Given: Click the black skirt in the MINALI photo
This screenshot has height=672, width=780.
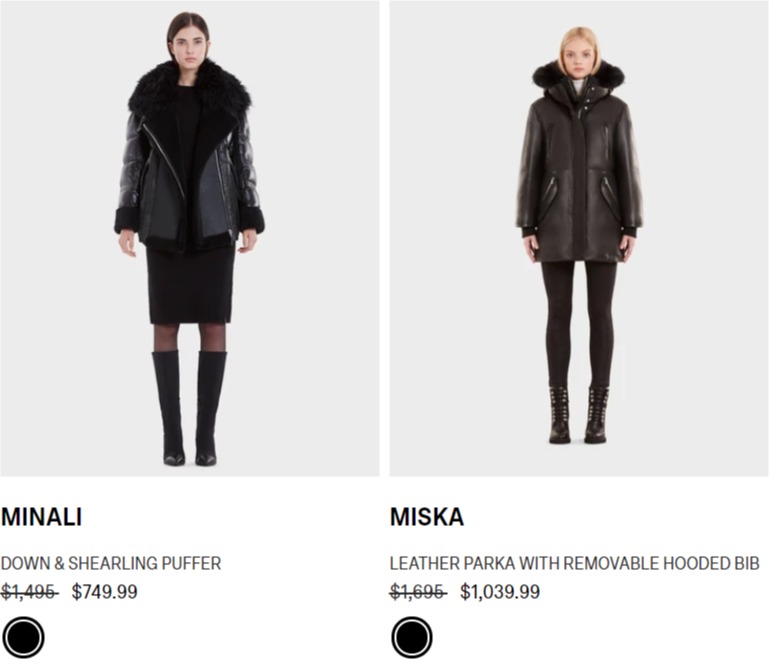Looking at the screenshot, I should (x=191, y=284).
